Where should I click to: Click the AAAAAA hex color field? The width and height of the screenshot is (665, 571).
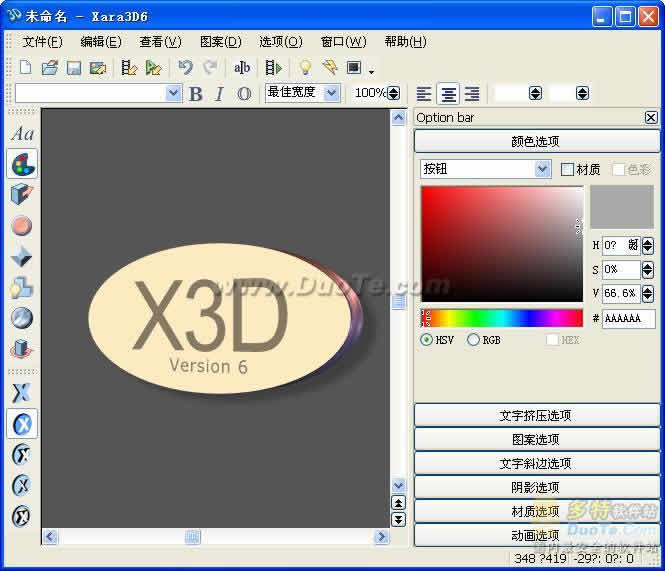click(x=629, y=318)
